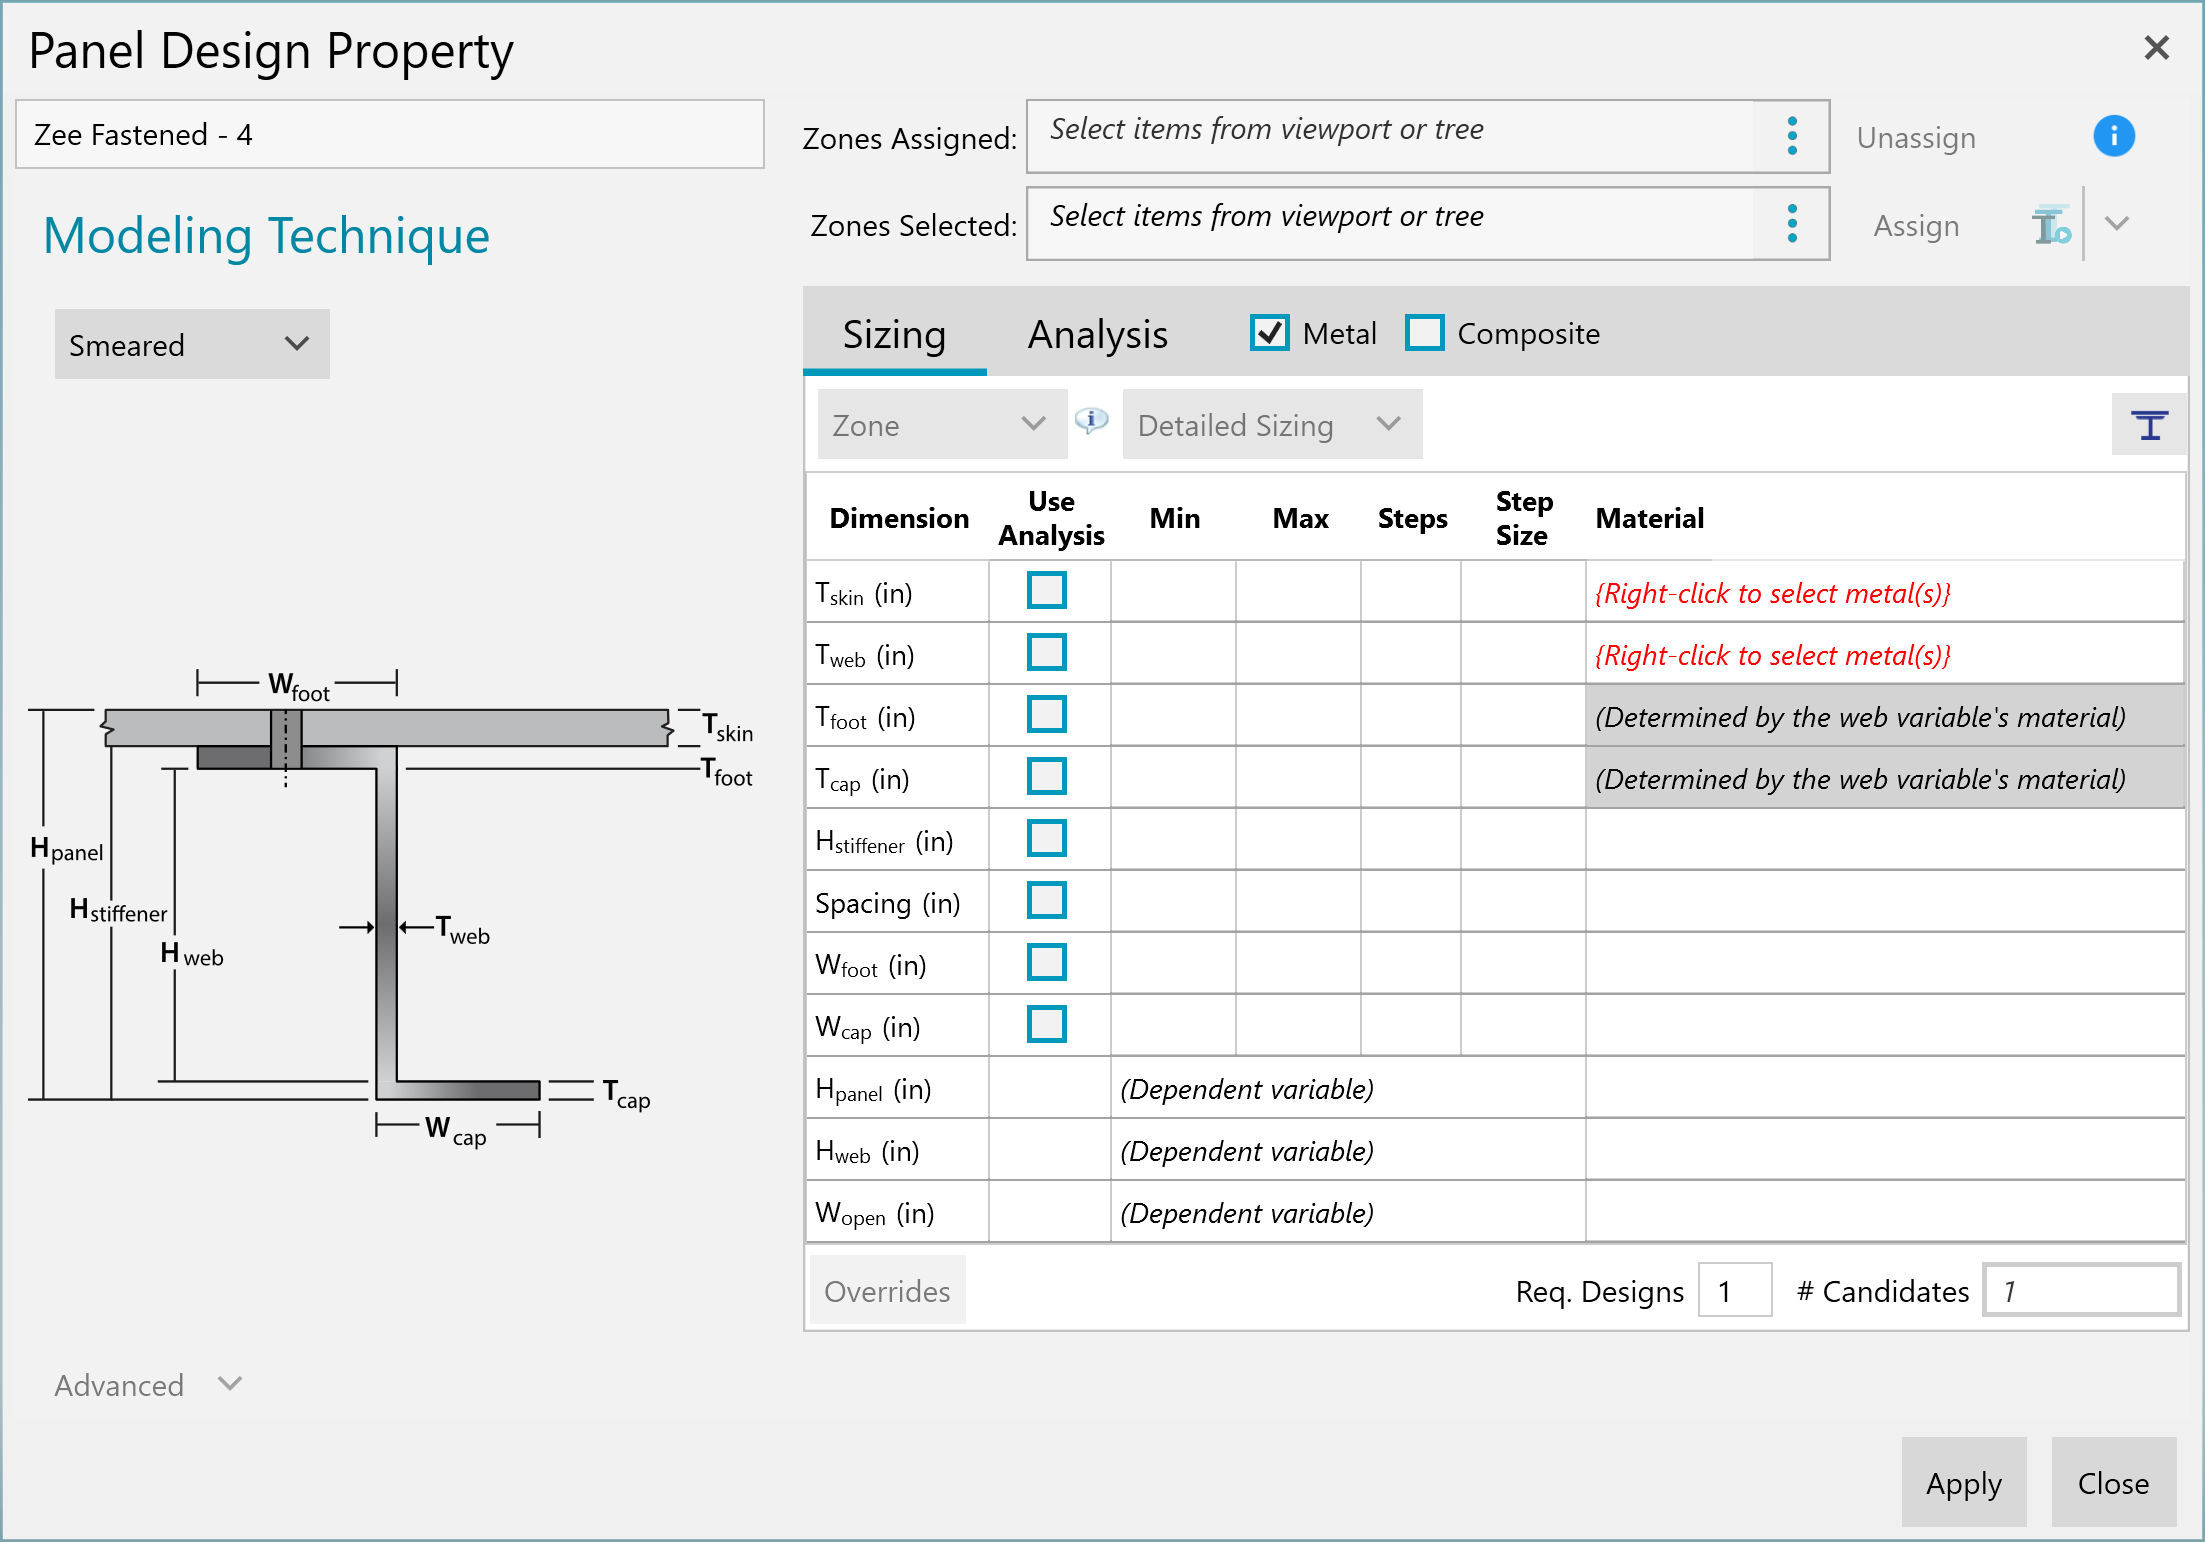Screen dimensions: 2205x1542
Task: Click the Material column header
Action: coord(1649,518)
